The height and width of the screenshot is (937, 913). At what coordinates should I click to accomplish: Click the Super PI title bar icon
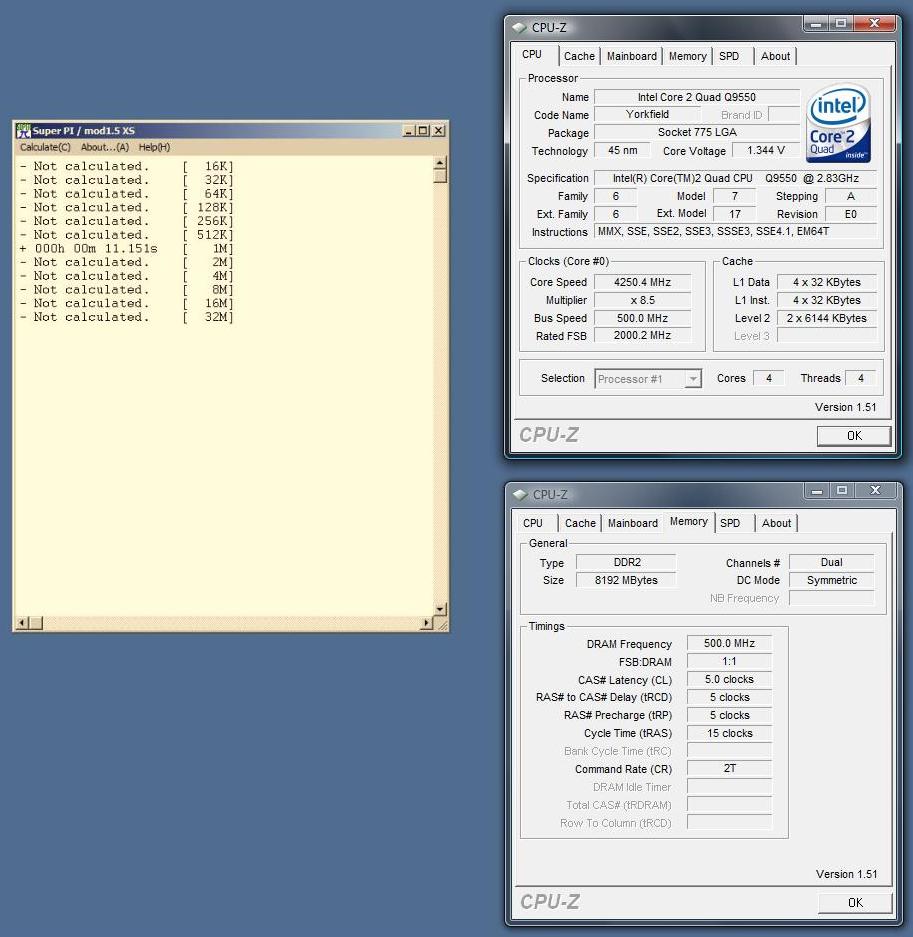click(23, 131)
